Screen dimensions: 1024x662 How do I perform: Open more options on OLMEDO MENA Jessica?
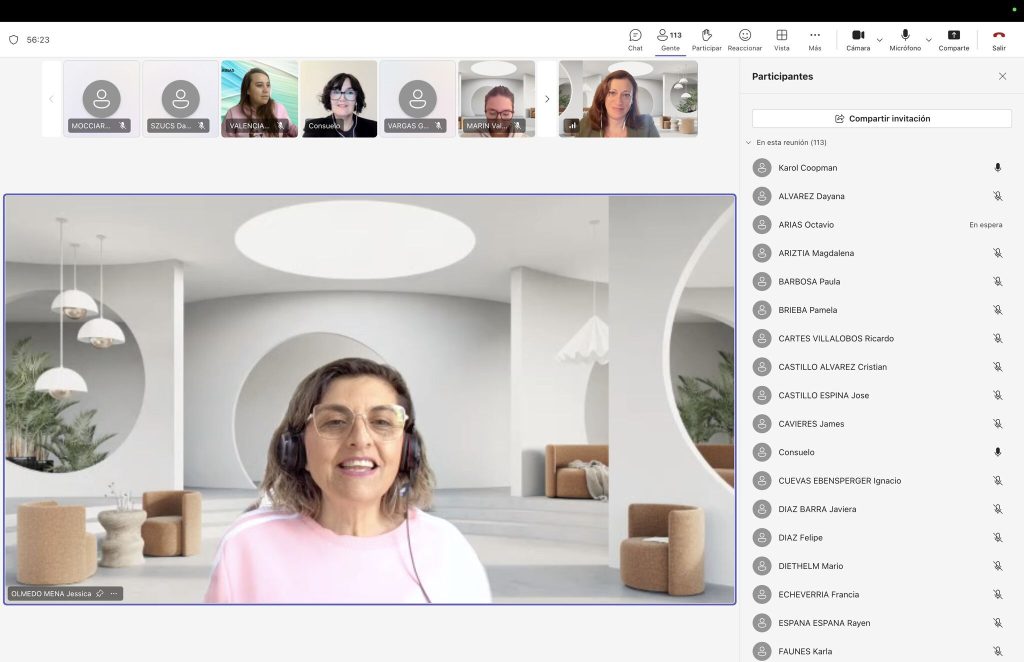tap(114, 593)
